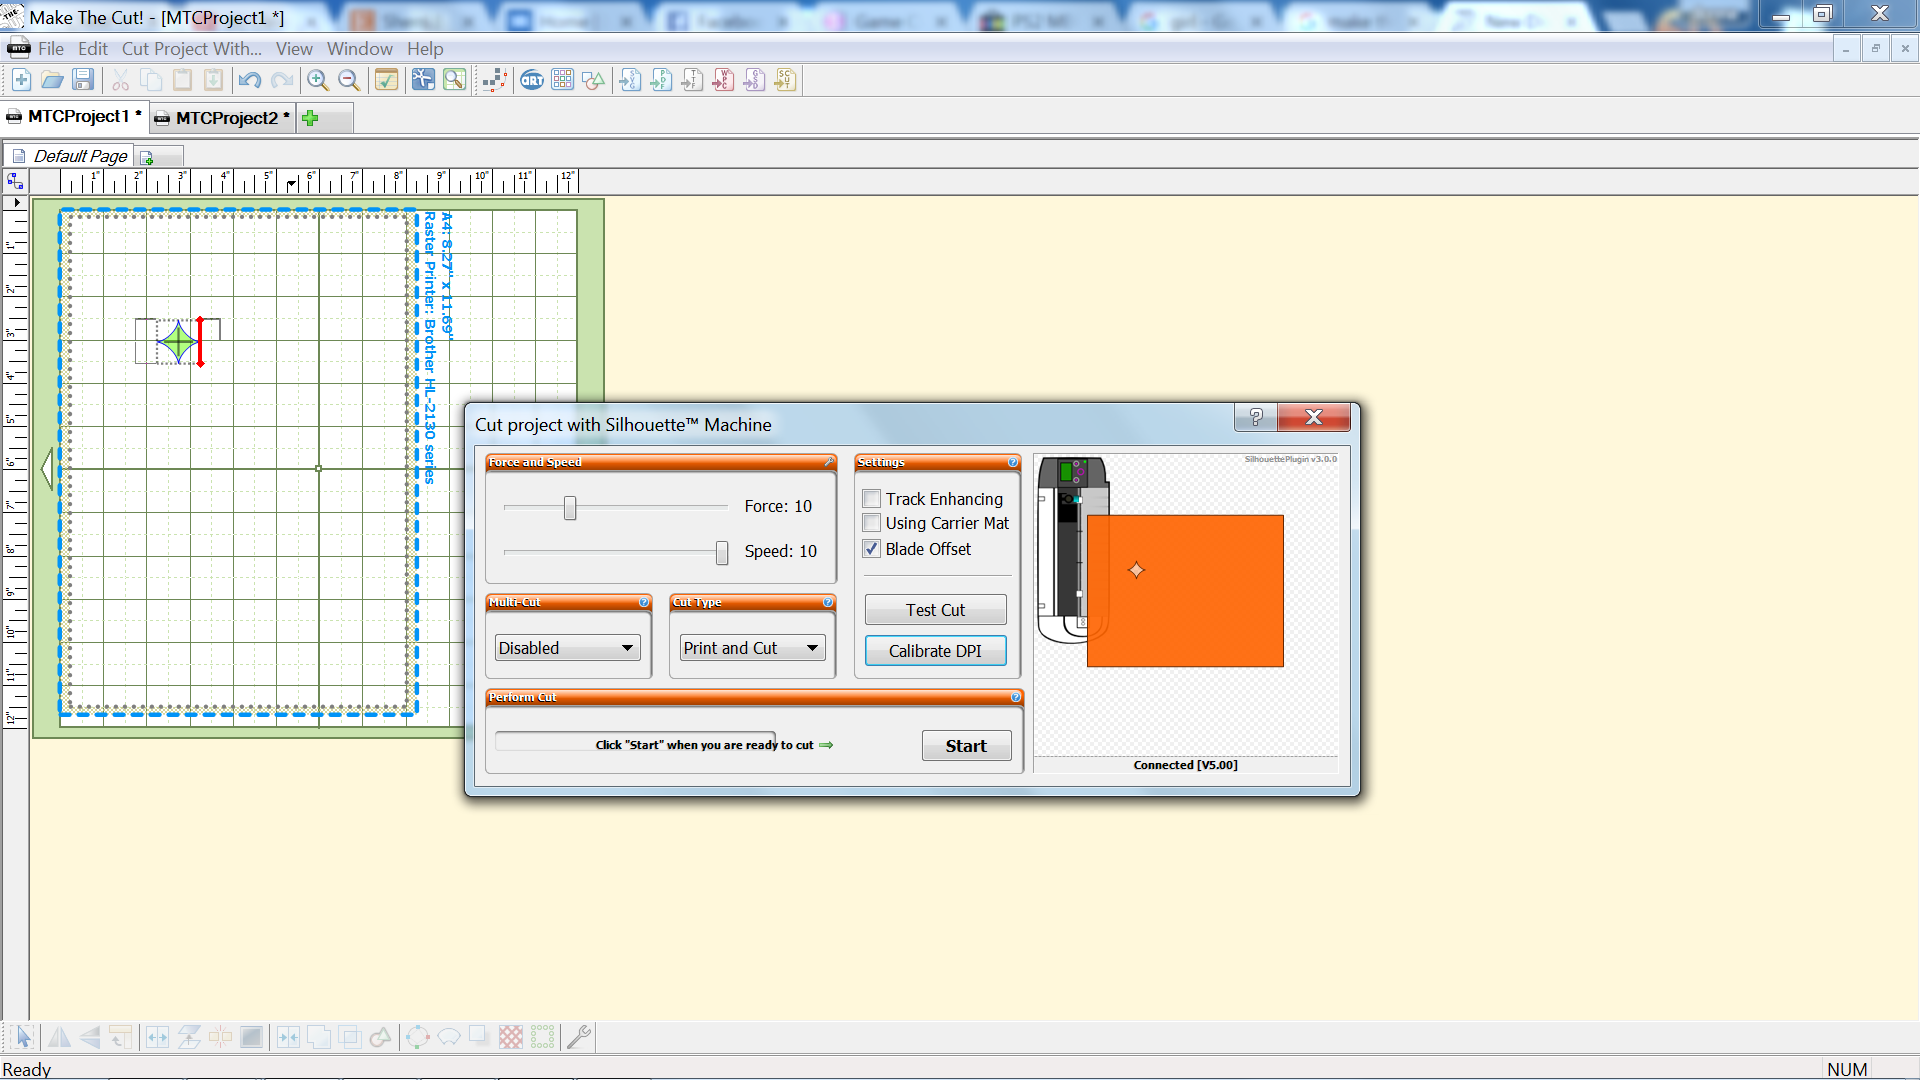The image size is (1920, 1080).
Task: Click the Cut Type panel help icon
Action: [x=828, y=602]
